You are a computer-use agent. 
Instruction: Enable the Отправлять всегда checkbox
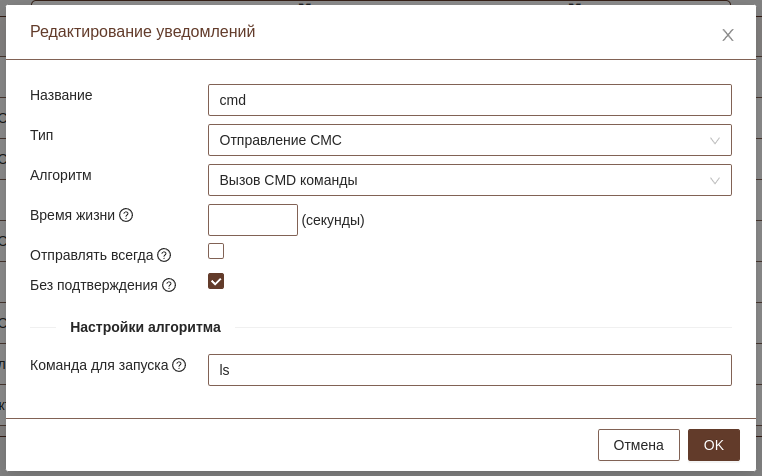216,251
